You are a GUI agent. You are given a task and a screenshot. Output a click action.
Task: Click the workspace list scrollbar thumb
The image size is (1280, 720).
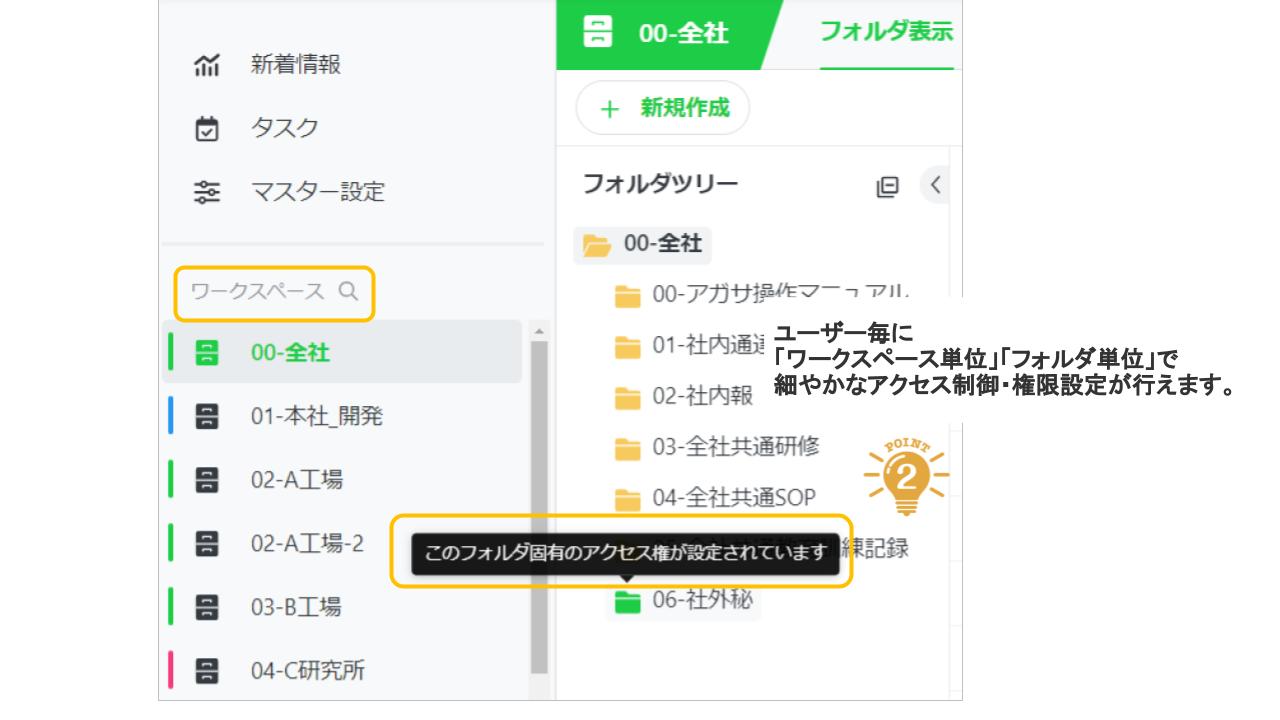click(x=539, y=507)
